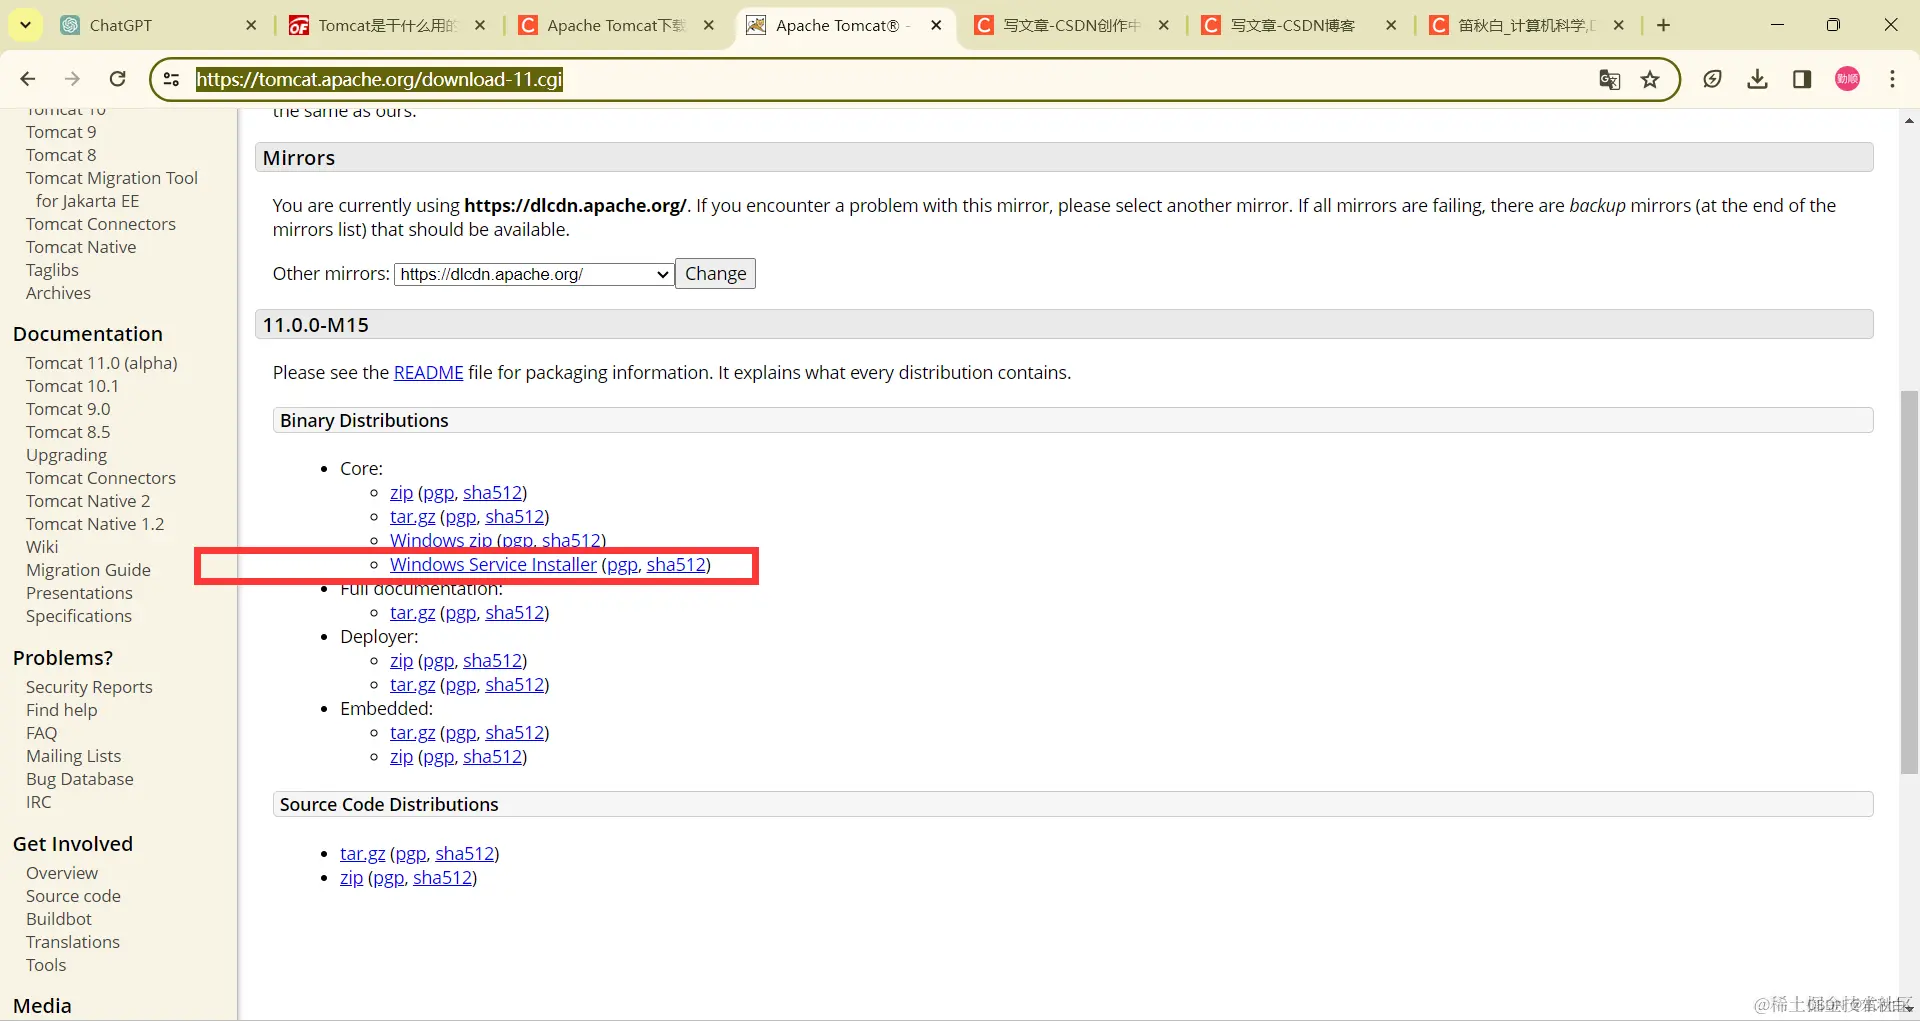Open the Upgrading documentation link
Image resolution: width=1920 pixels, height=1021 pixels.
(x=66, y=455)
